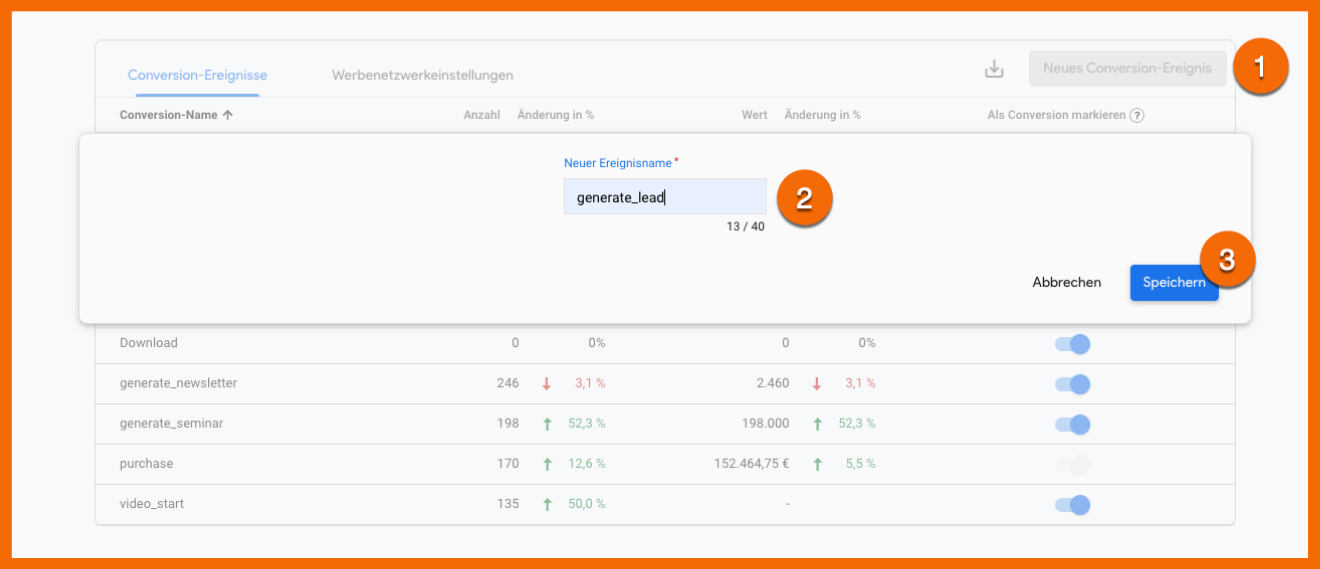This screenshot has height=569, width=1320.
Task: Click the Anzahl column header
Action: [x=481, y=115]
